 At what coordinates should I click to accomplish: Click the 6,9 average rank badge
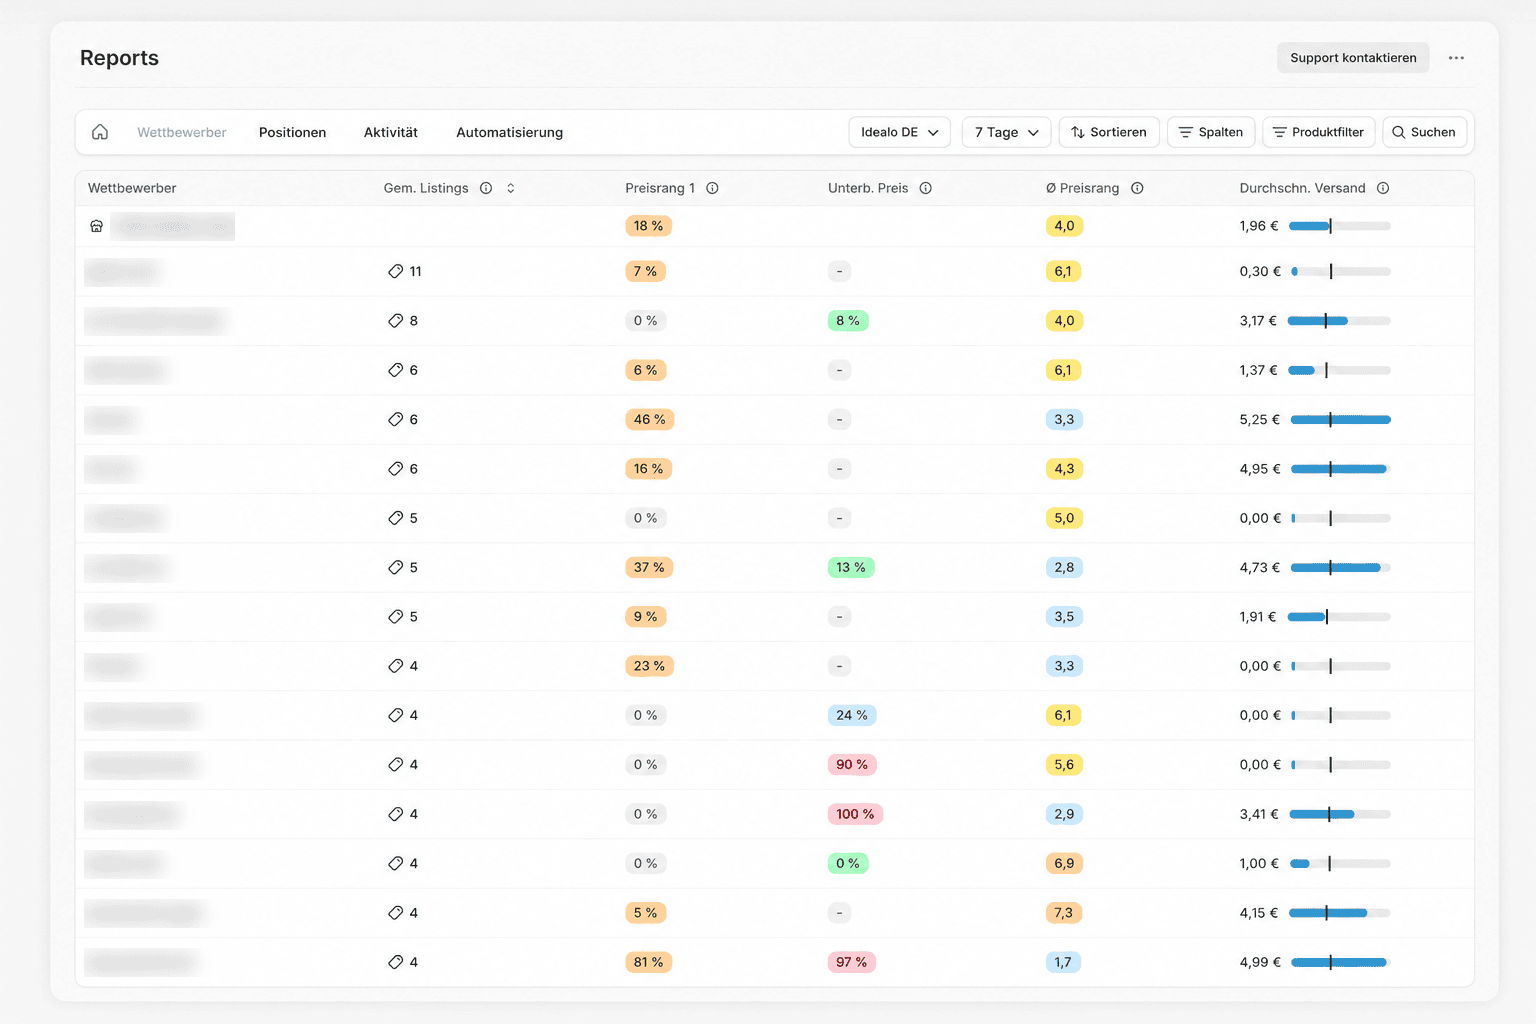(x=1064, y=863)
